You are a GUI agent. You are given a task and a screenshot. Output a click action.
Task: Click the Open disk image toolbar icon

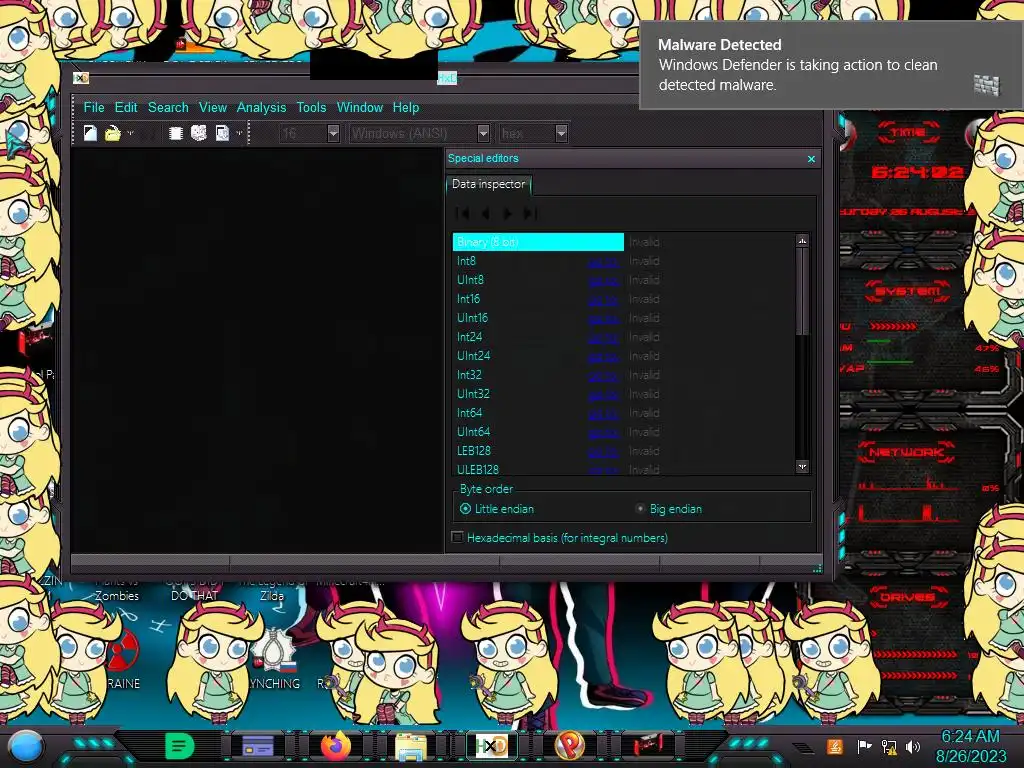point(222,133)
